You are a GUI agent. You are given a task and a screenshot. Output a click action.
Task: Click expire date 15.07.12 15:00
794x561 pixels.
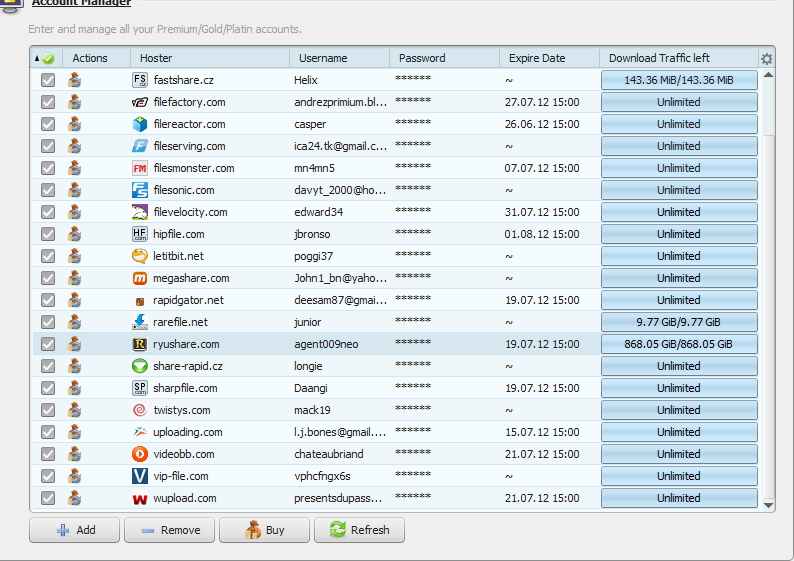coord(542,432)
